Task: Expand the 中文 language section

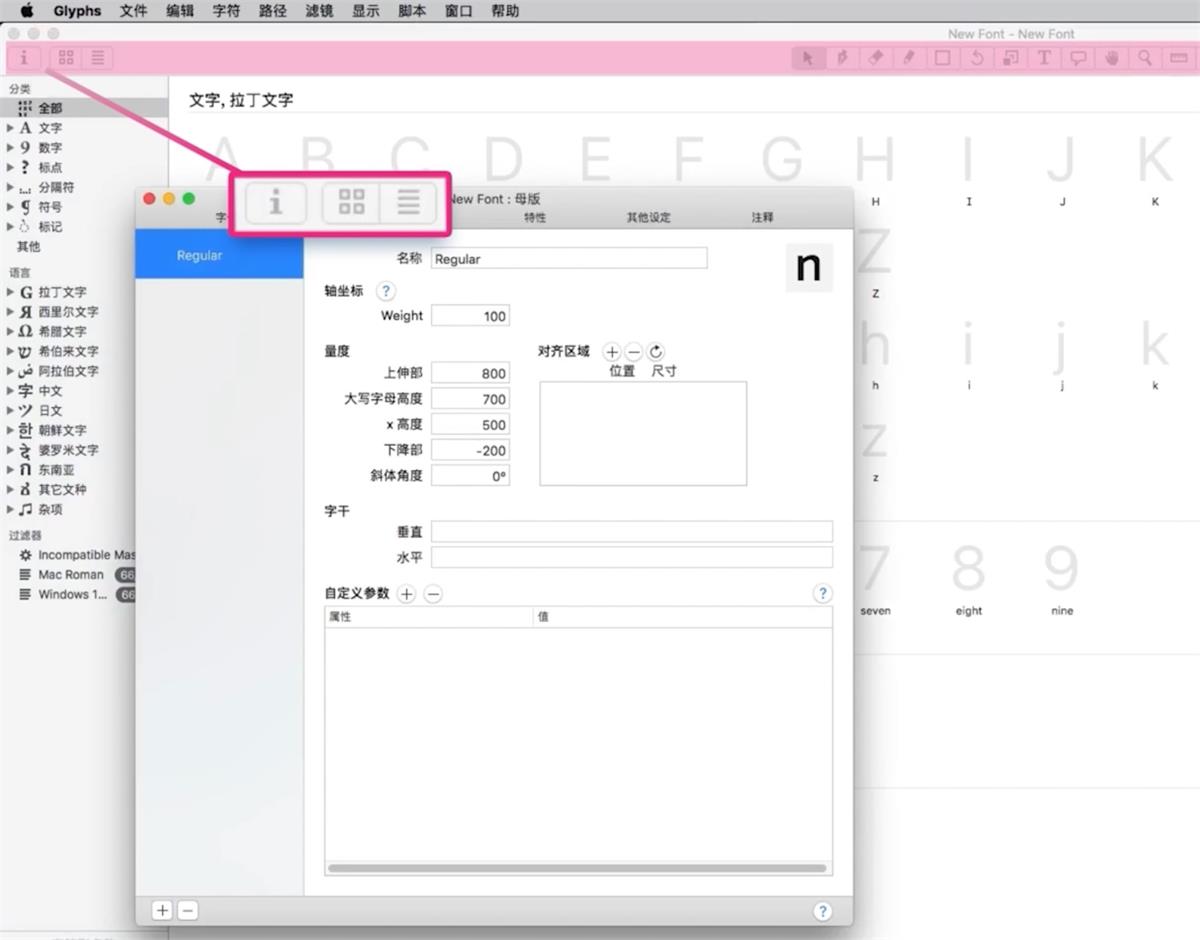Action: pos(10,391)
